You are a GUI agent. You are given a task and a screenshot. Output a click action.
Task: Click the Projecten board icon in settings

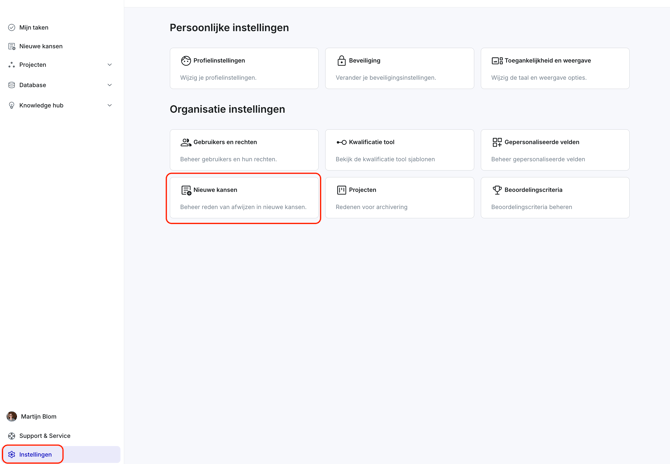pos(341,190)
